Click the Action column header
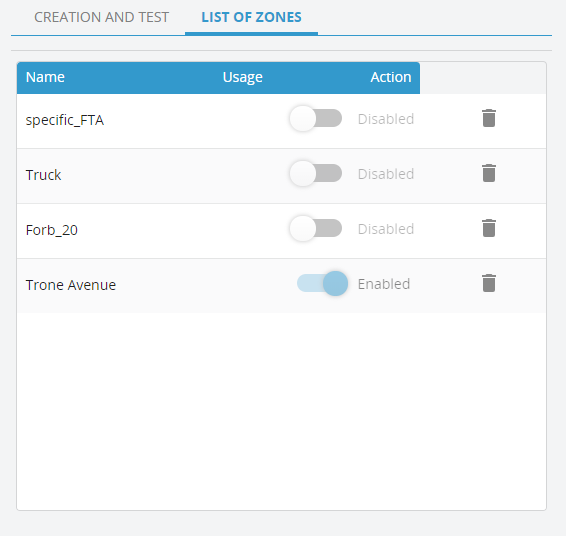This screenshot has height=536, width=566. point(391,77)
